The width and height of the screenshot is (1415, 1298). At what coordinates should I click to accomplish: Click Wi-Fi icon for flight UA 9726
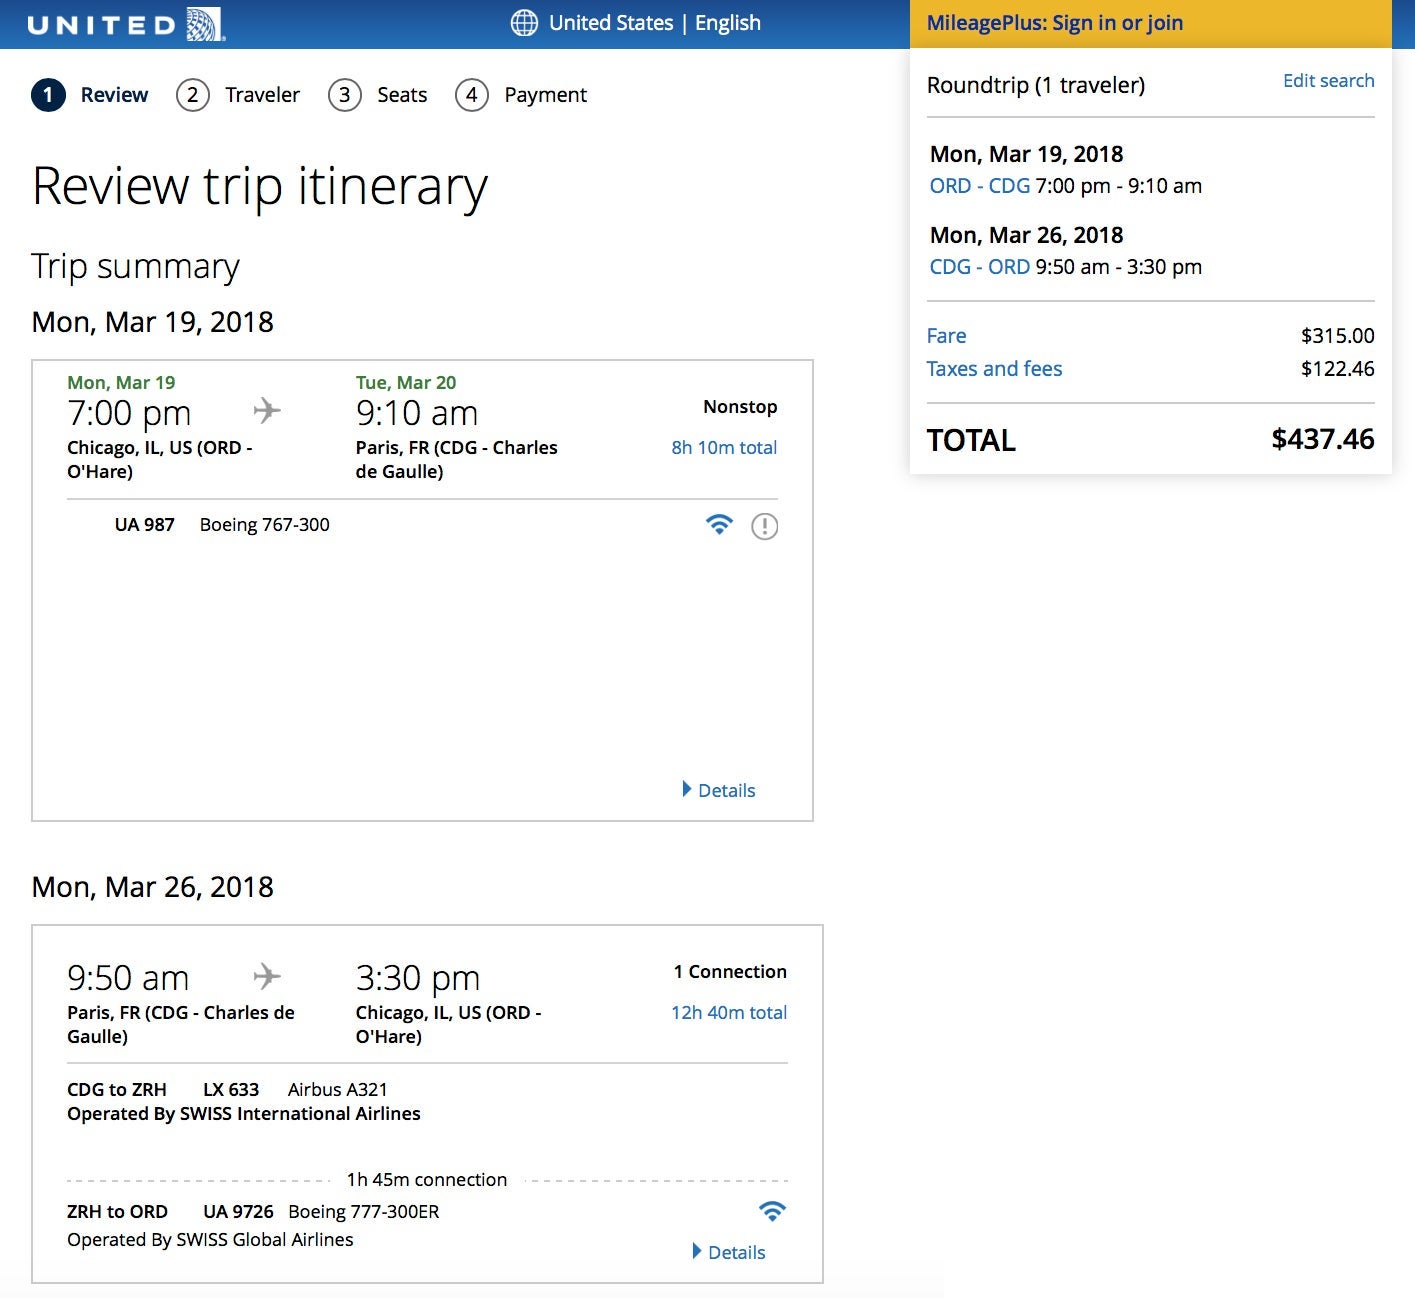(772, 1211)
